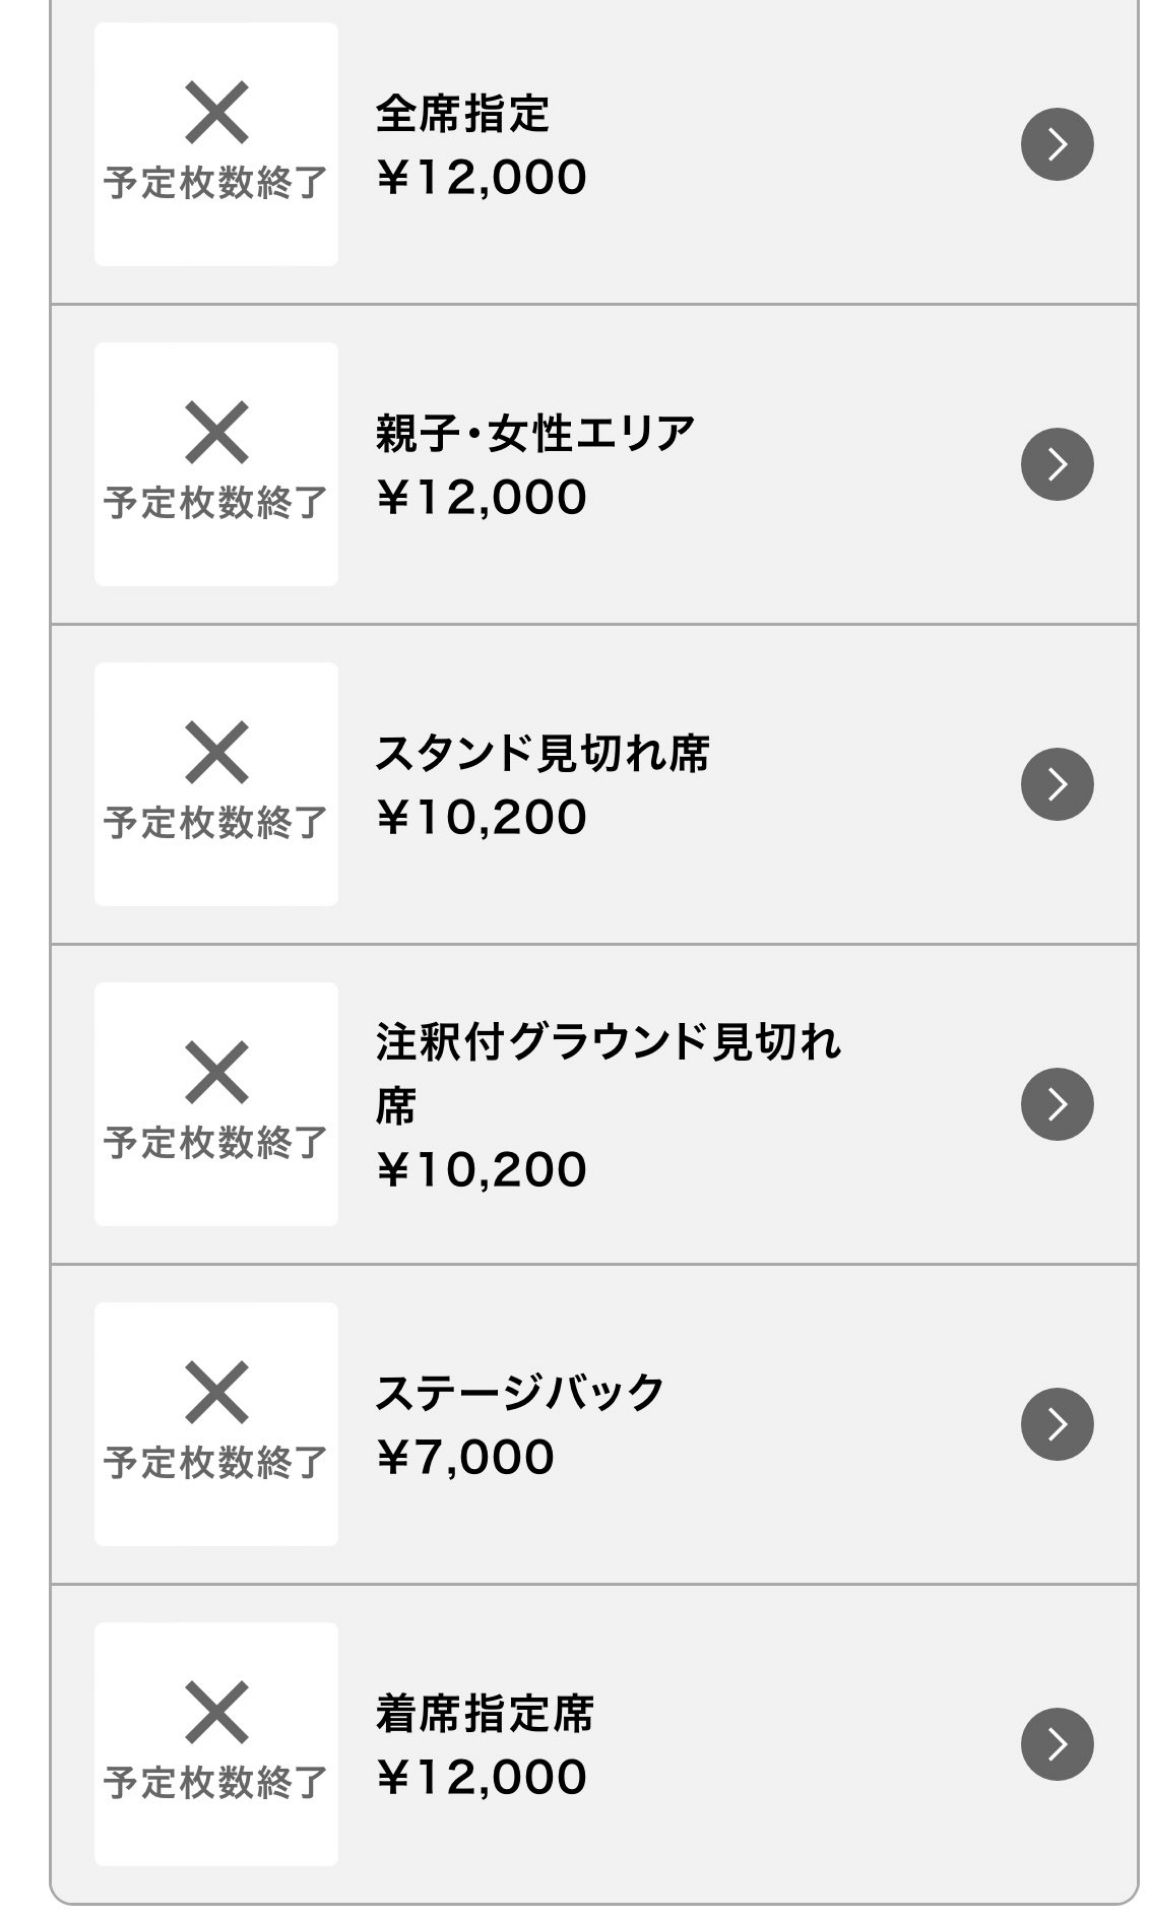Screen dimensions: 1176x1920
Task: Select the 着席指定席 ticket title
Action: pyautogui.click(x=485, y=1713)
